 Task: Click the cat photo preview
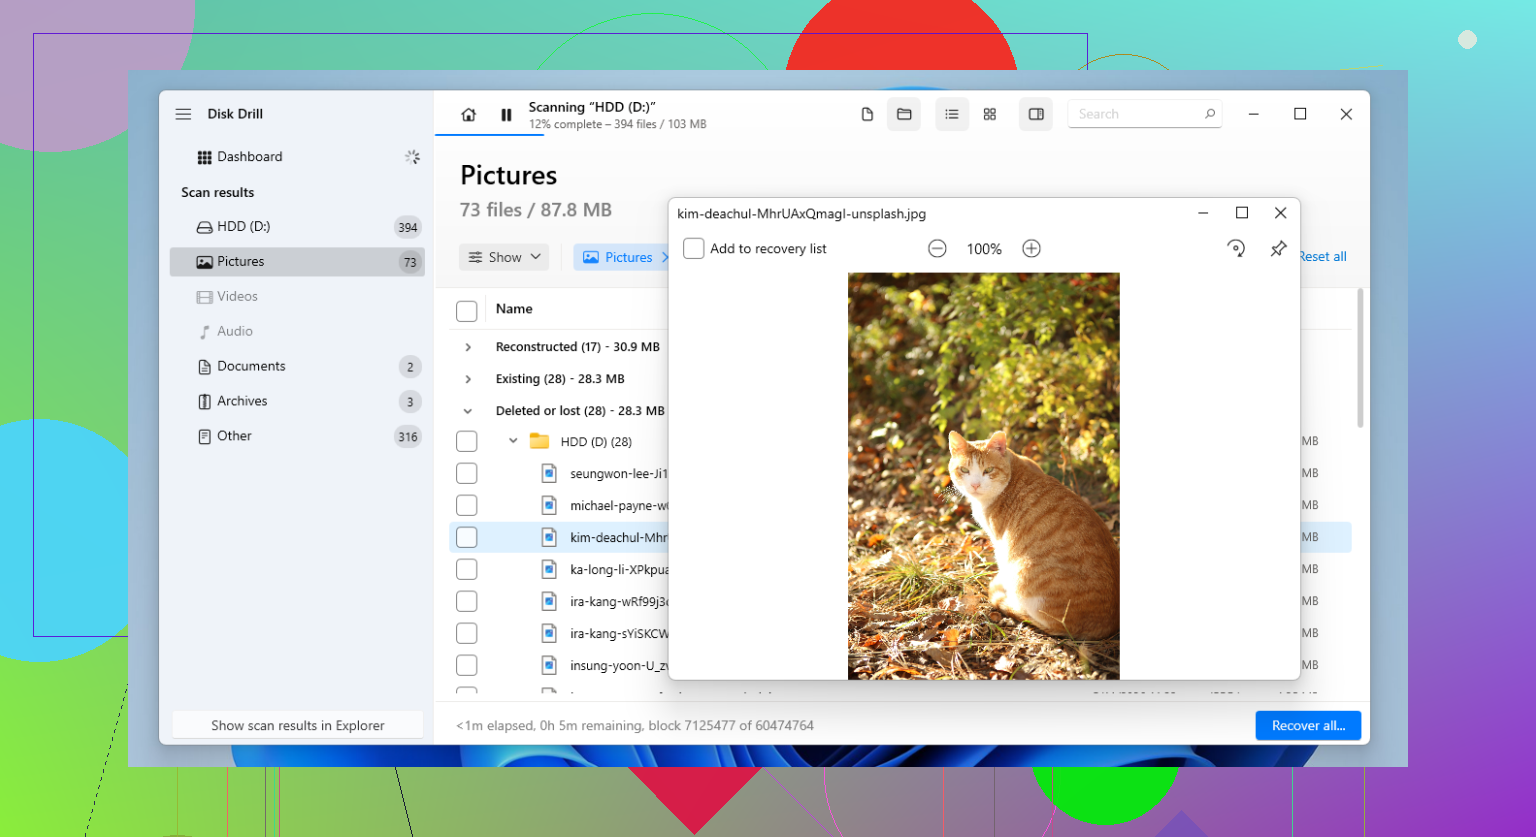coord(984,476)
